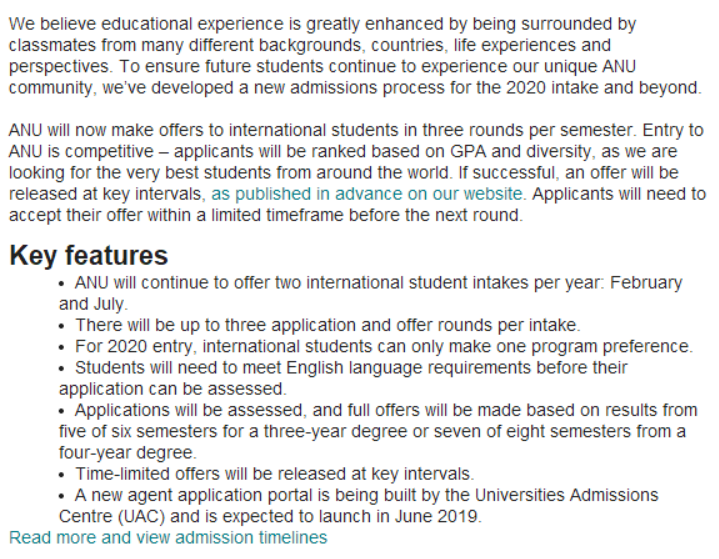Screen dimensions: 719x559
Task: Click 'Read more and view admission timelines' link
Action: 168,537
